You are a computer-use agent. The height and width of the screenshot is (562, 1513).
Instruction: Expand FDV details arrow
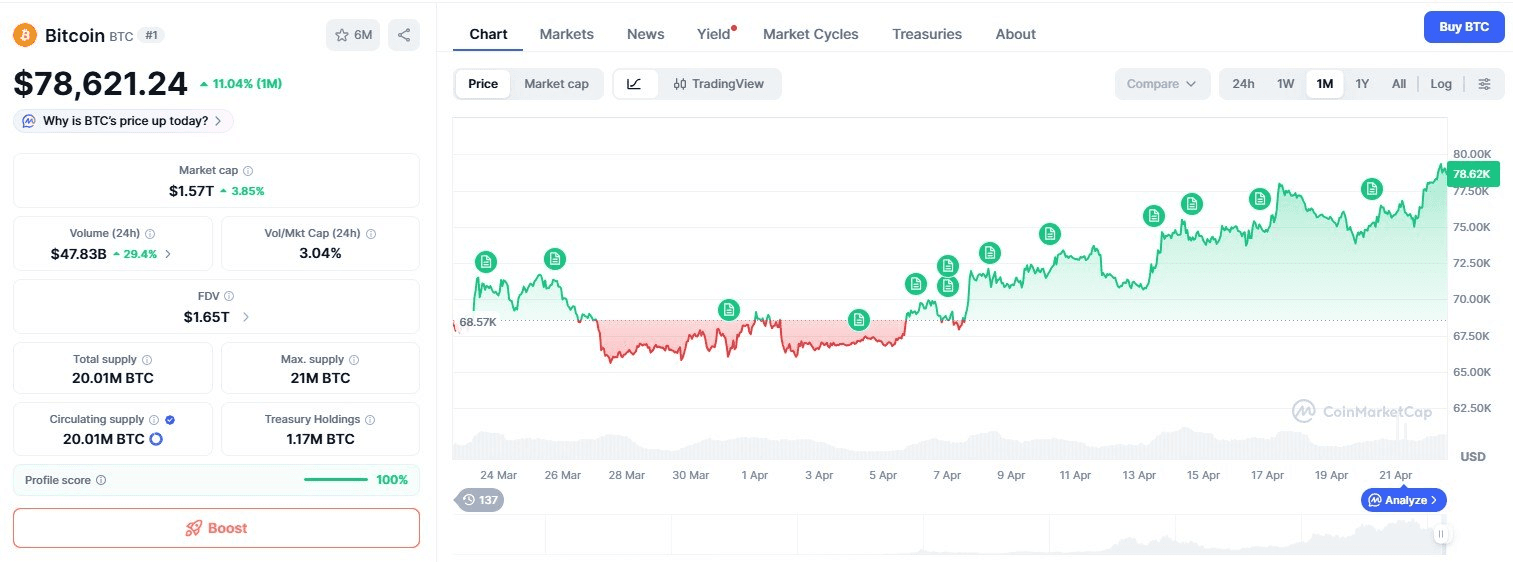(246, 317)
